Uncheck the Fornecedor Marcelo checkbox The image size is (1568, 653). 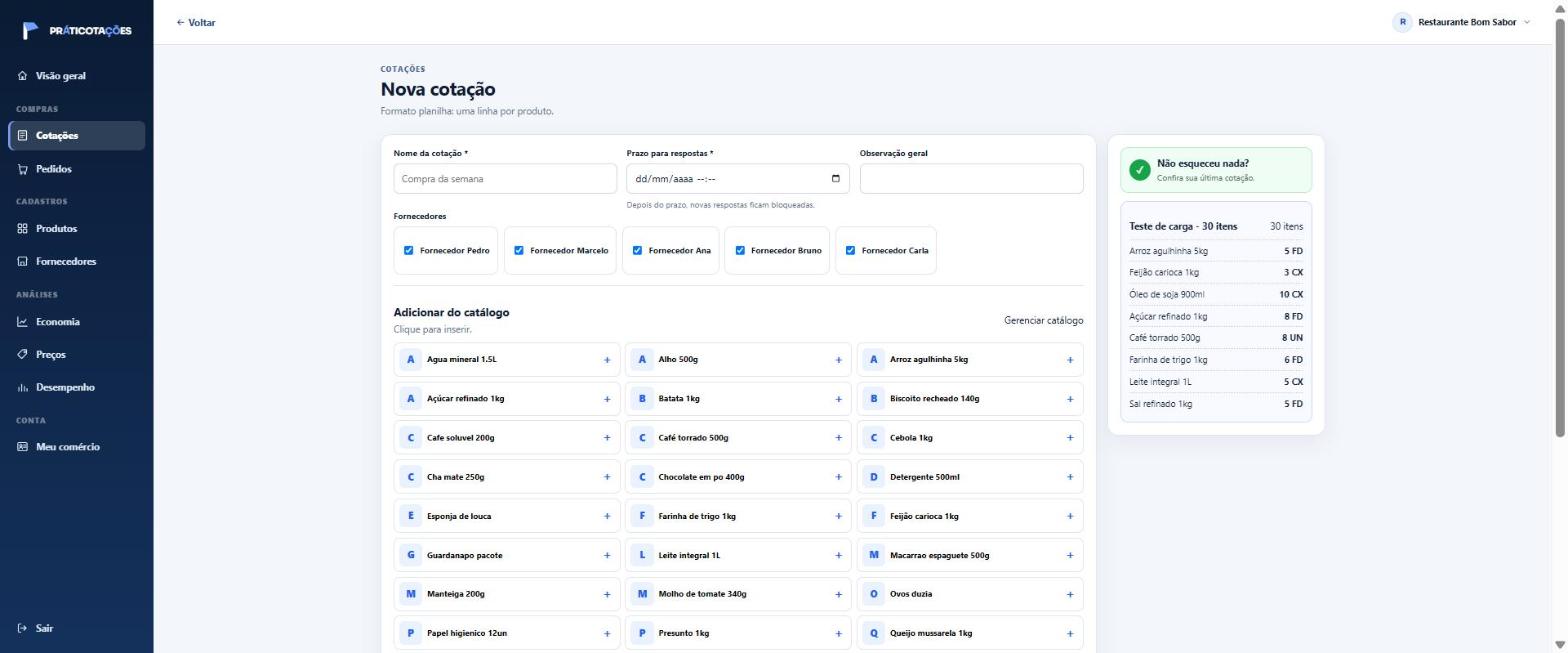(518, 251)
